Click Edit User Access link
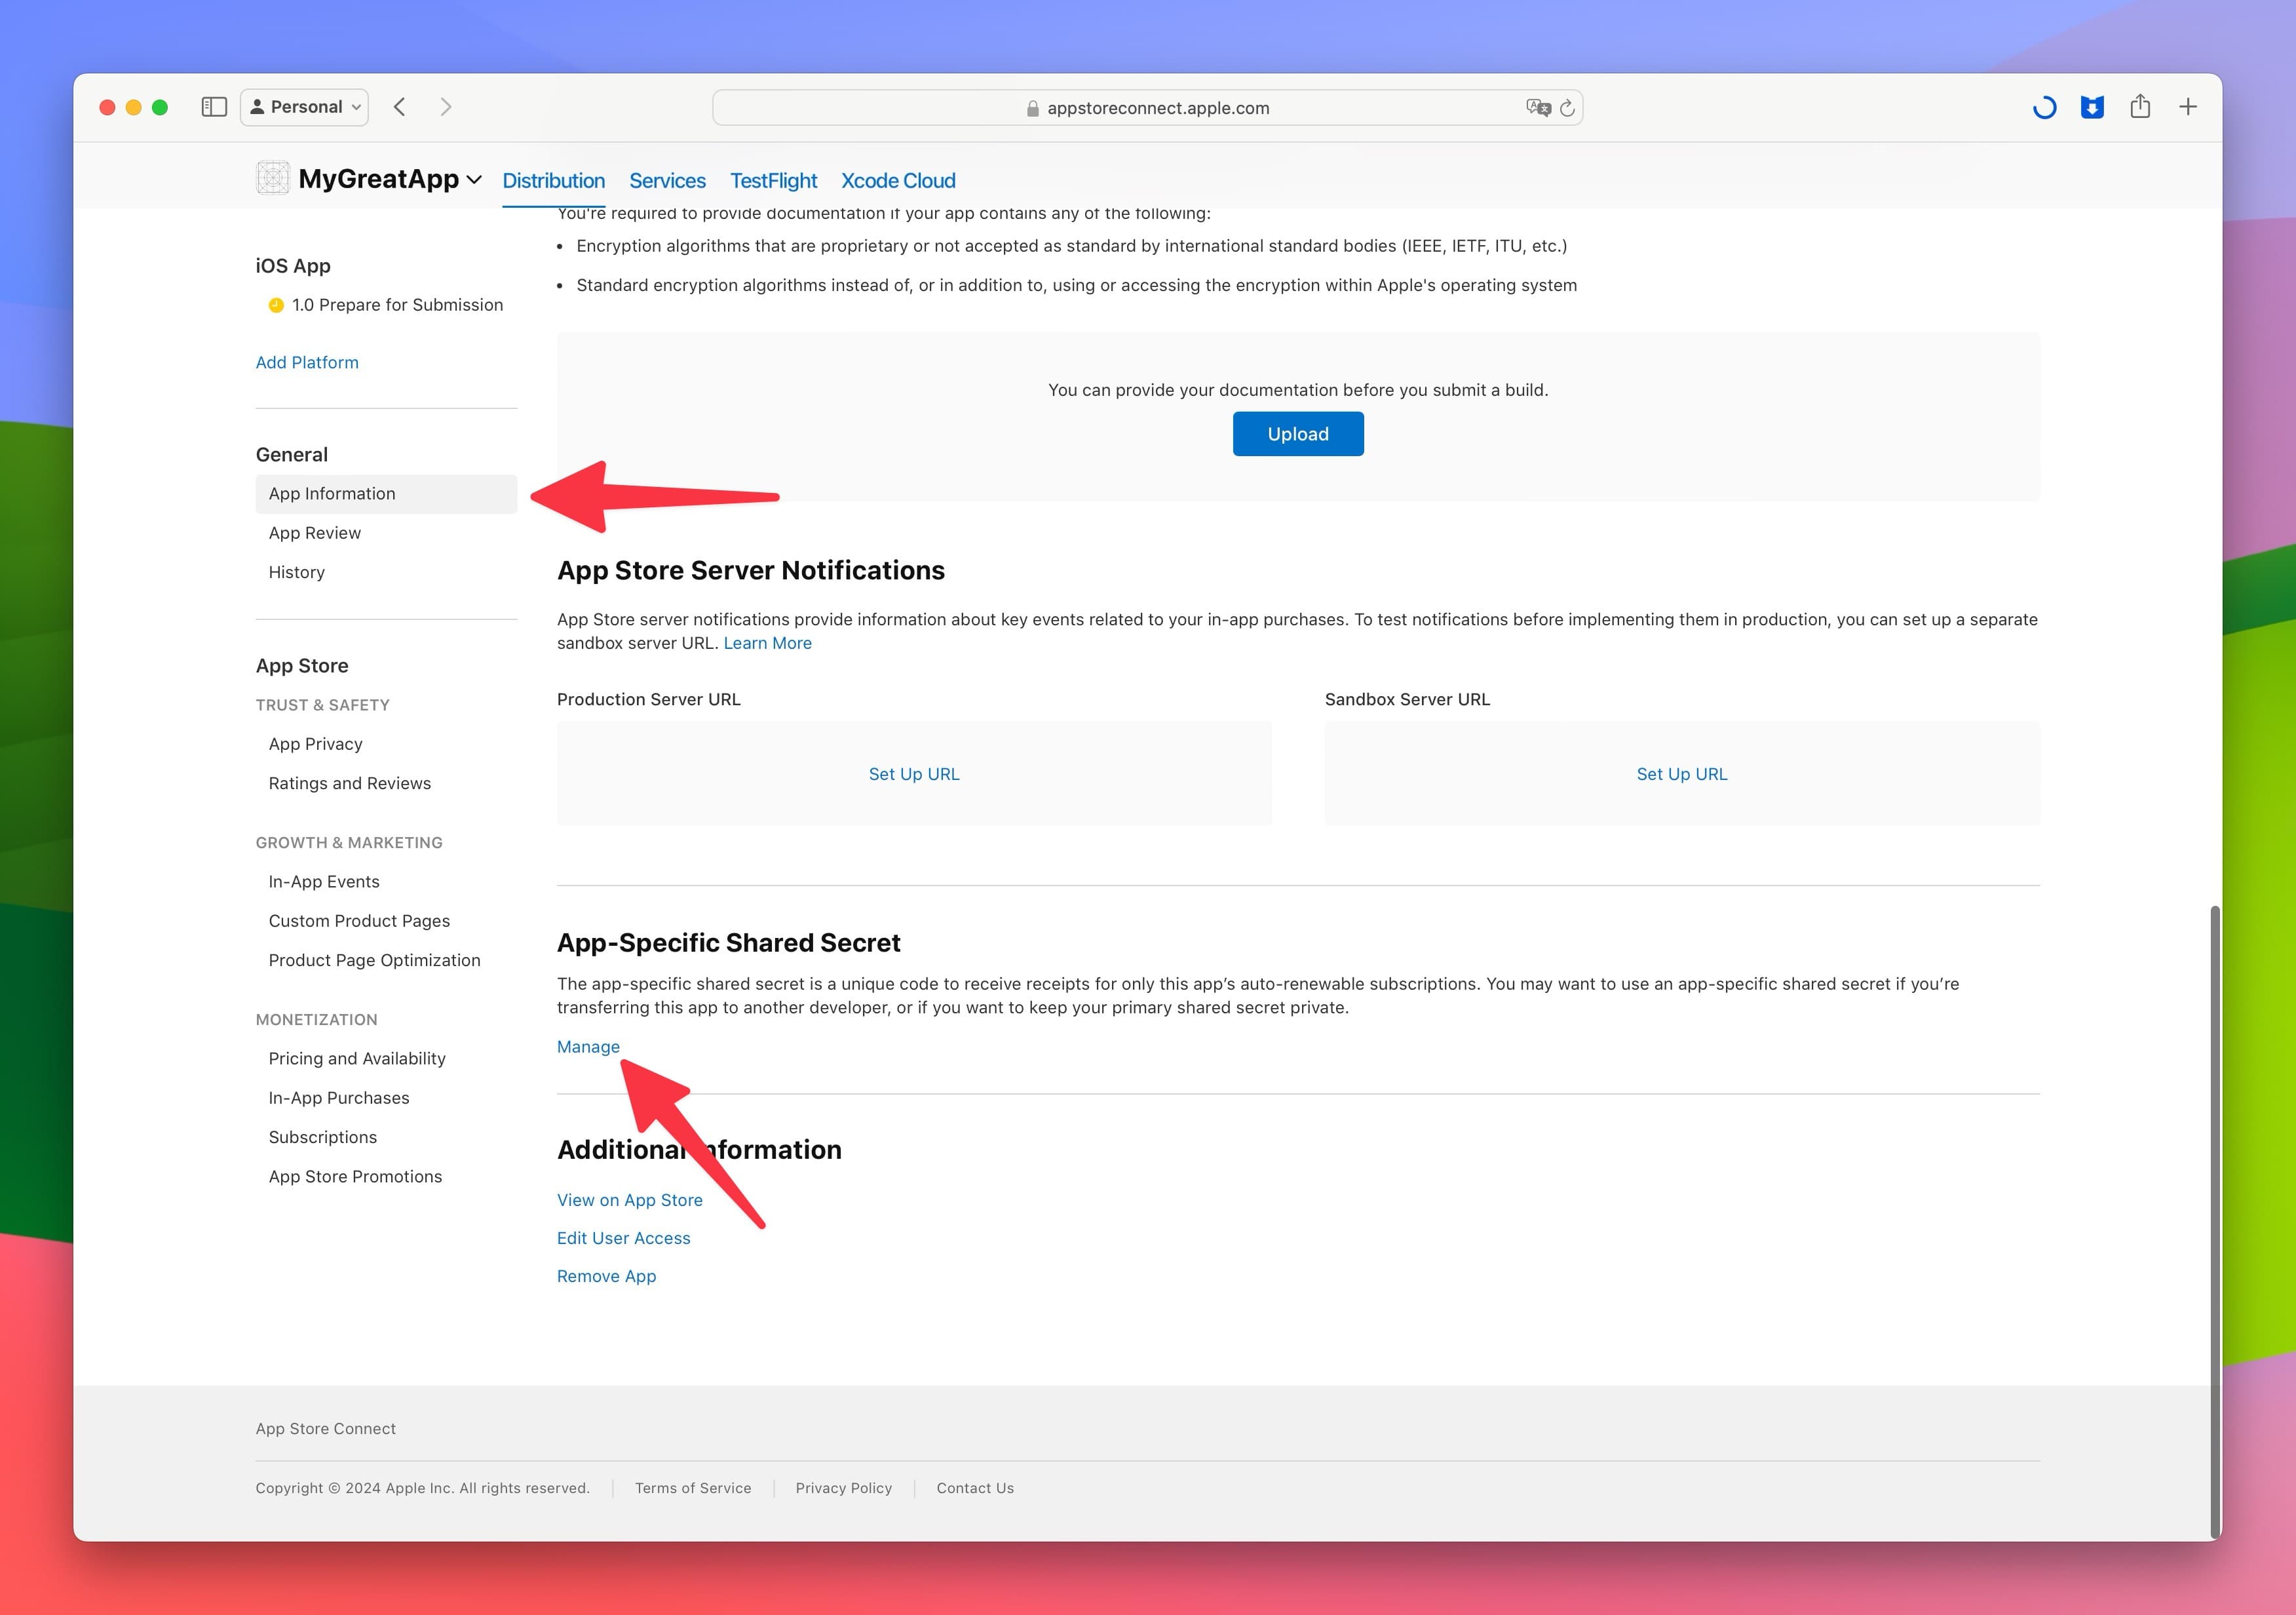Viewport: 2296px width, 1615px height. 624,1238
